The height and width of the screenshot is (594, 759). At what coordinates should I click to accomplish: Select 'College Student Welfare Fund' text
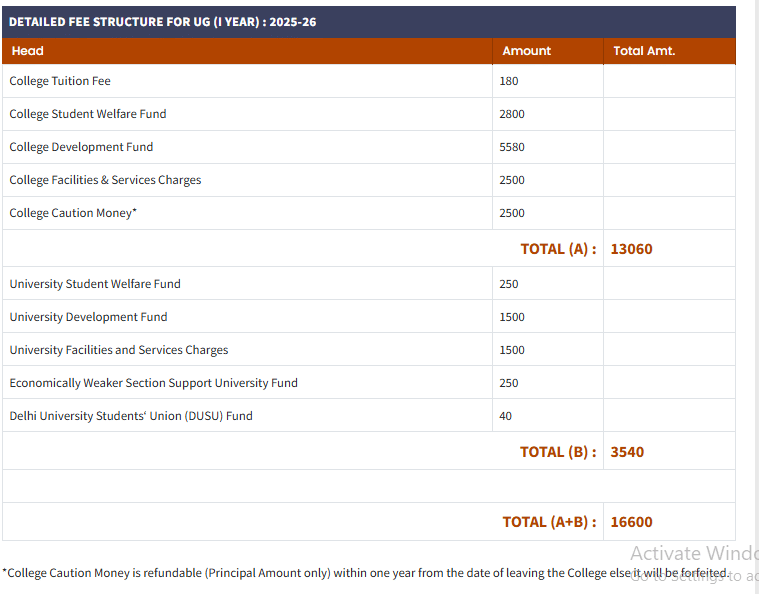coord(88,114)
